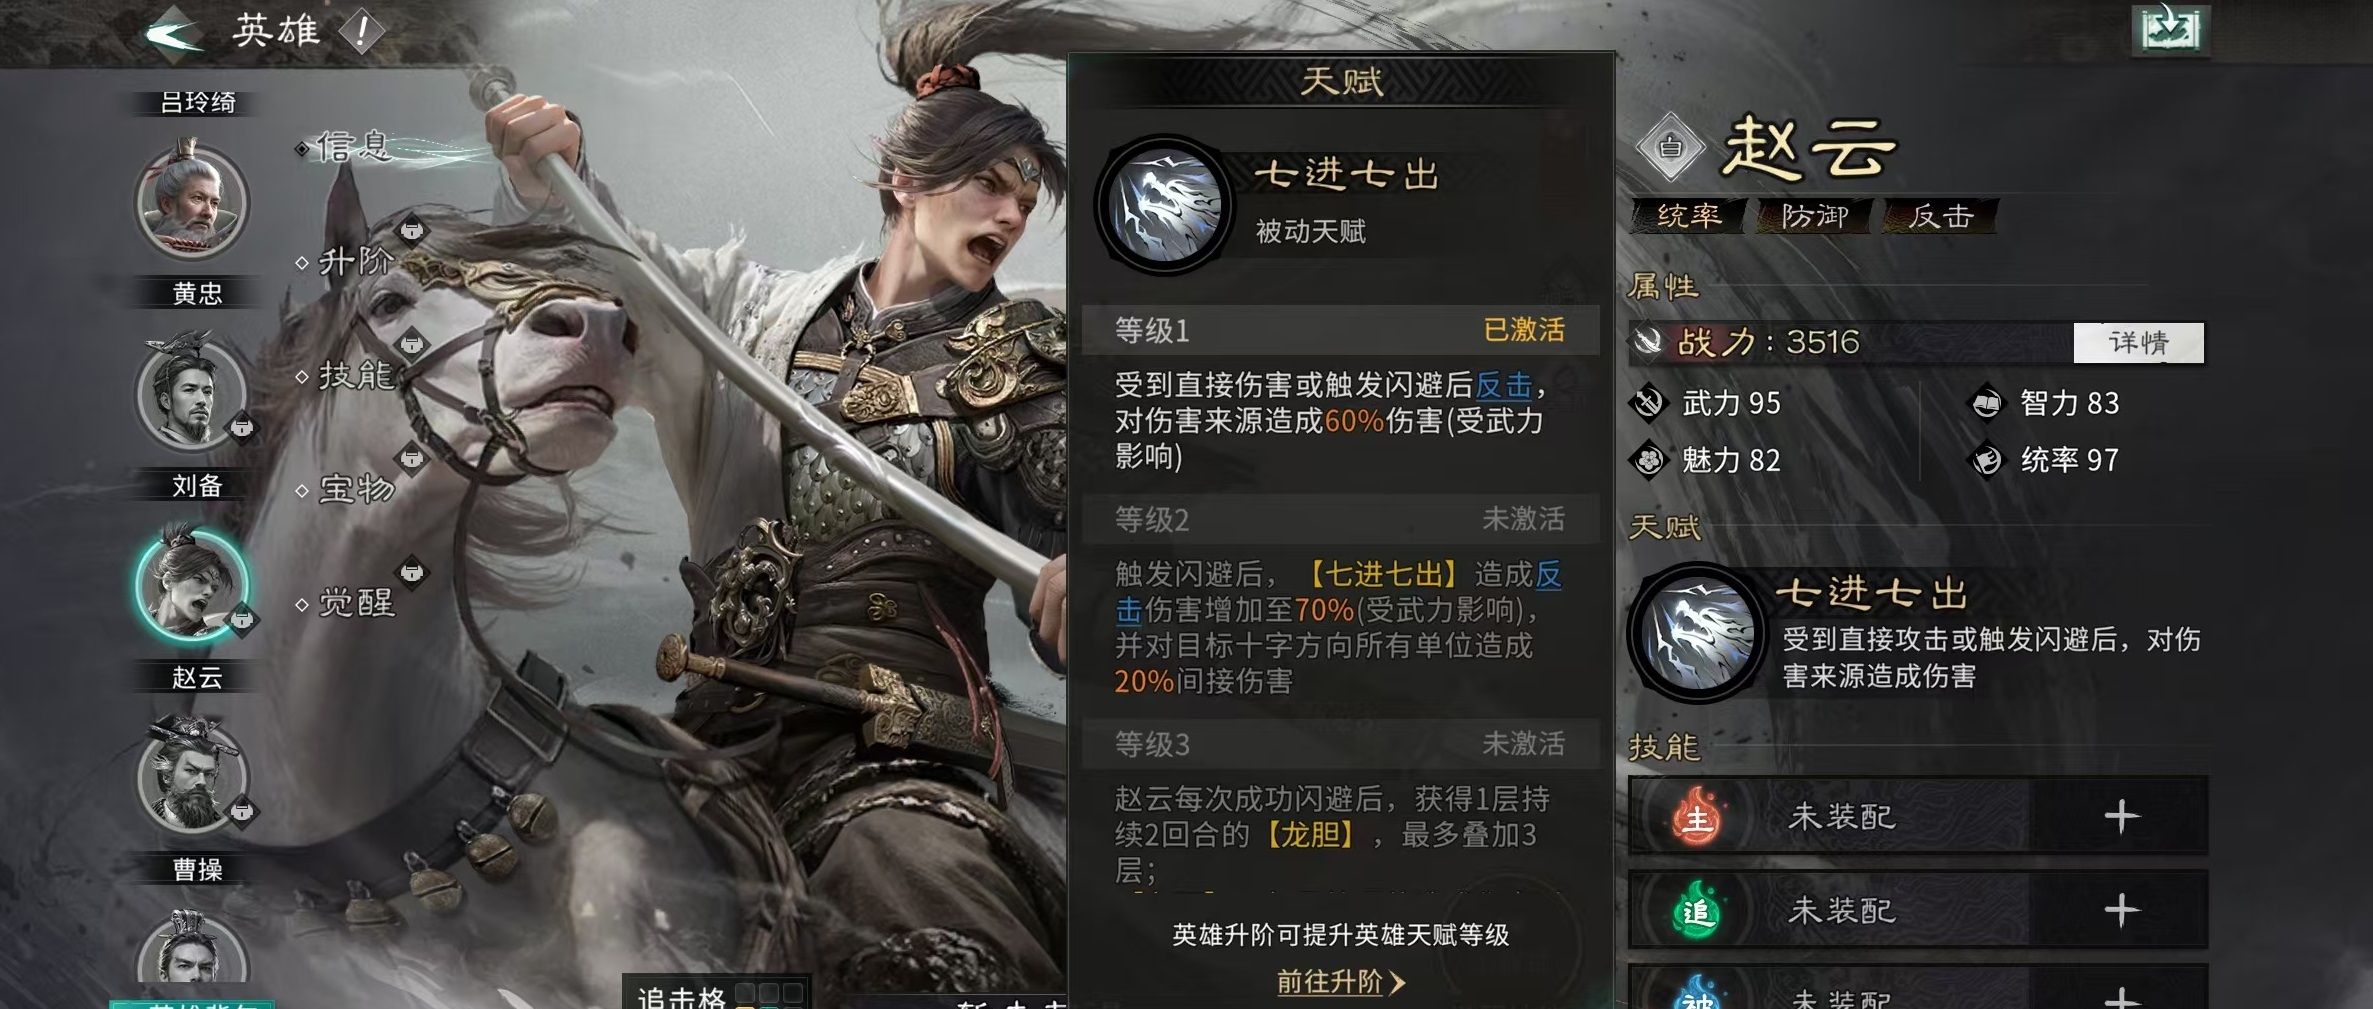The image size is (2373, 1009).
Task: Add a skill to the 主 slot
Action: click(x=2121, y=817)
